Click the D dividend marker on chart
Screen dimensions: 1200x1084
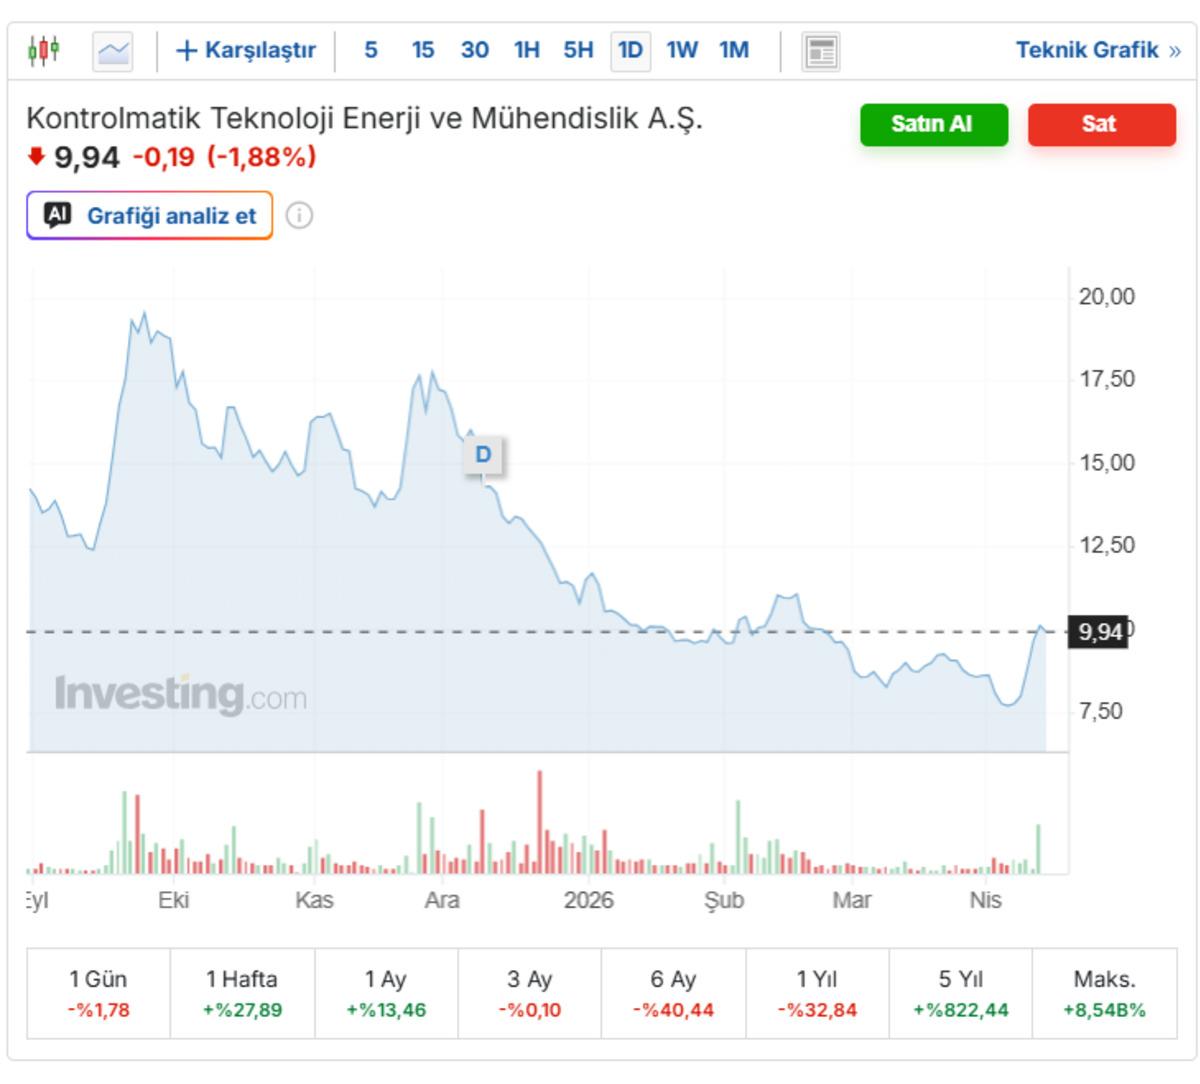coord(483,455)
